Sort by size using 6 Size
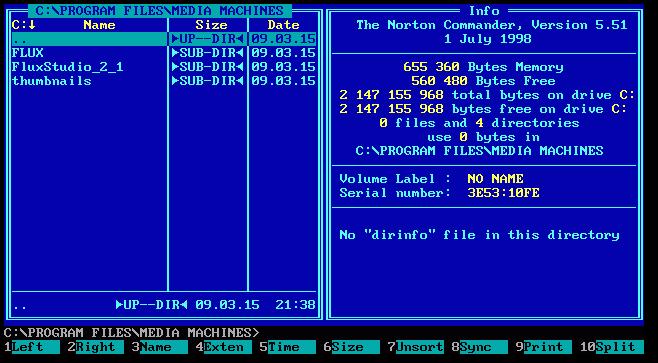 coord(352,347)
